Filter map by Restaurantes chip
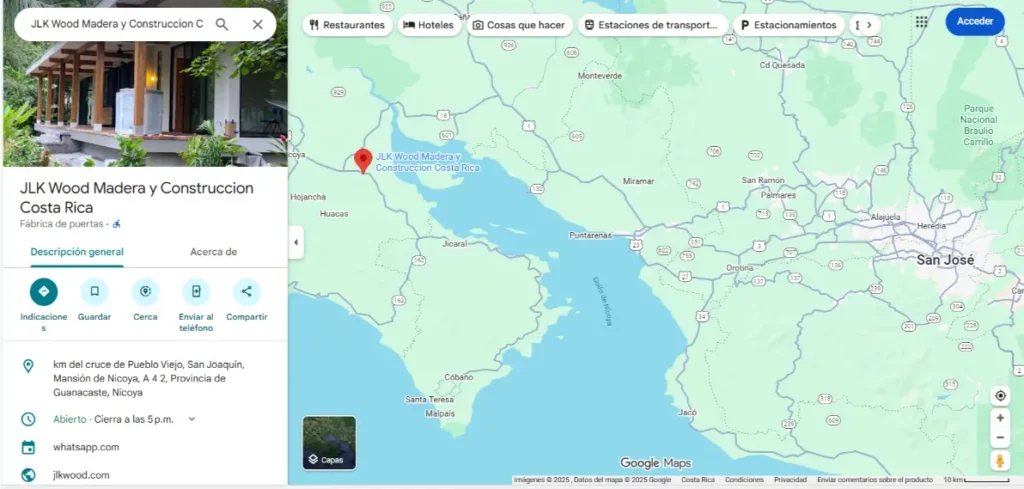This screenshot has width=1024, height=489. (348, 25)
